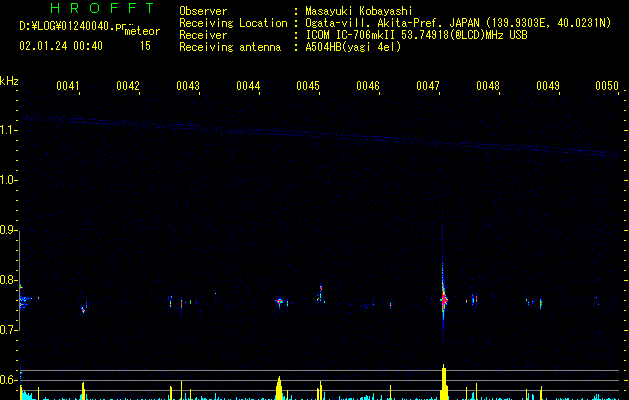Click the 0.7 kHz frequency axis label
The width and height of the screenshot is (629, 400).
pyautogui.click(x=9, y=330)
